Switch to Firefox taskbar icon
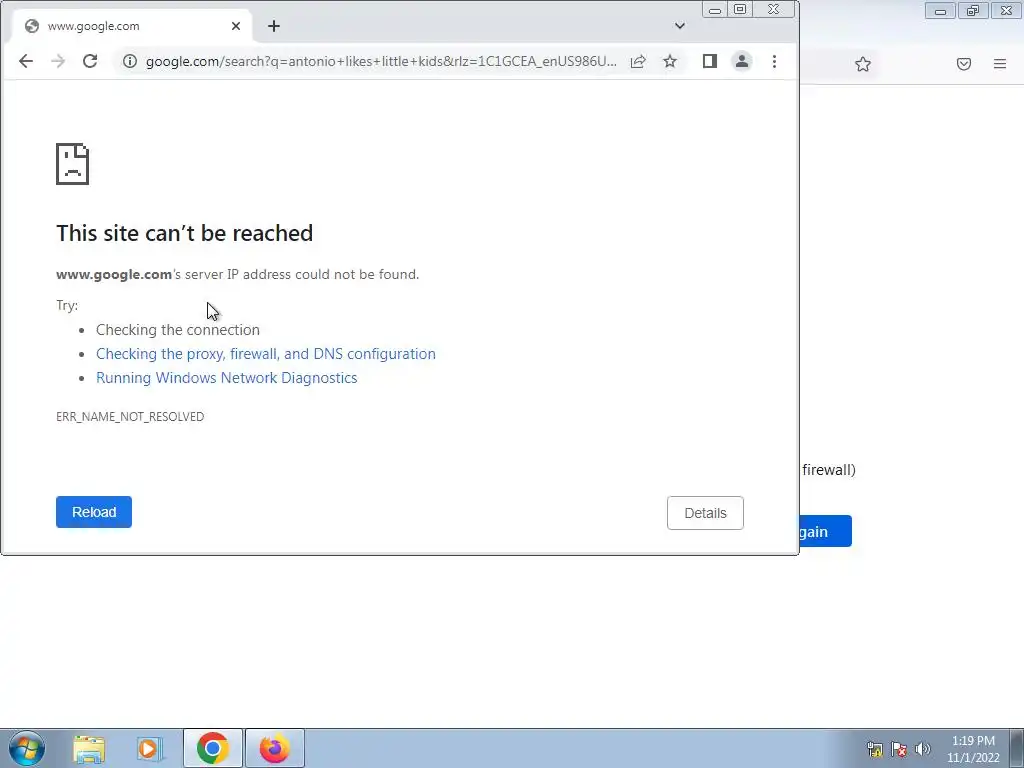Image resolution: width=1024 pixels, height=768 pixels. click(x=275, y=748)
